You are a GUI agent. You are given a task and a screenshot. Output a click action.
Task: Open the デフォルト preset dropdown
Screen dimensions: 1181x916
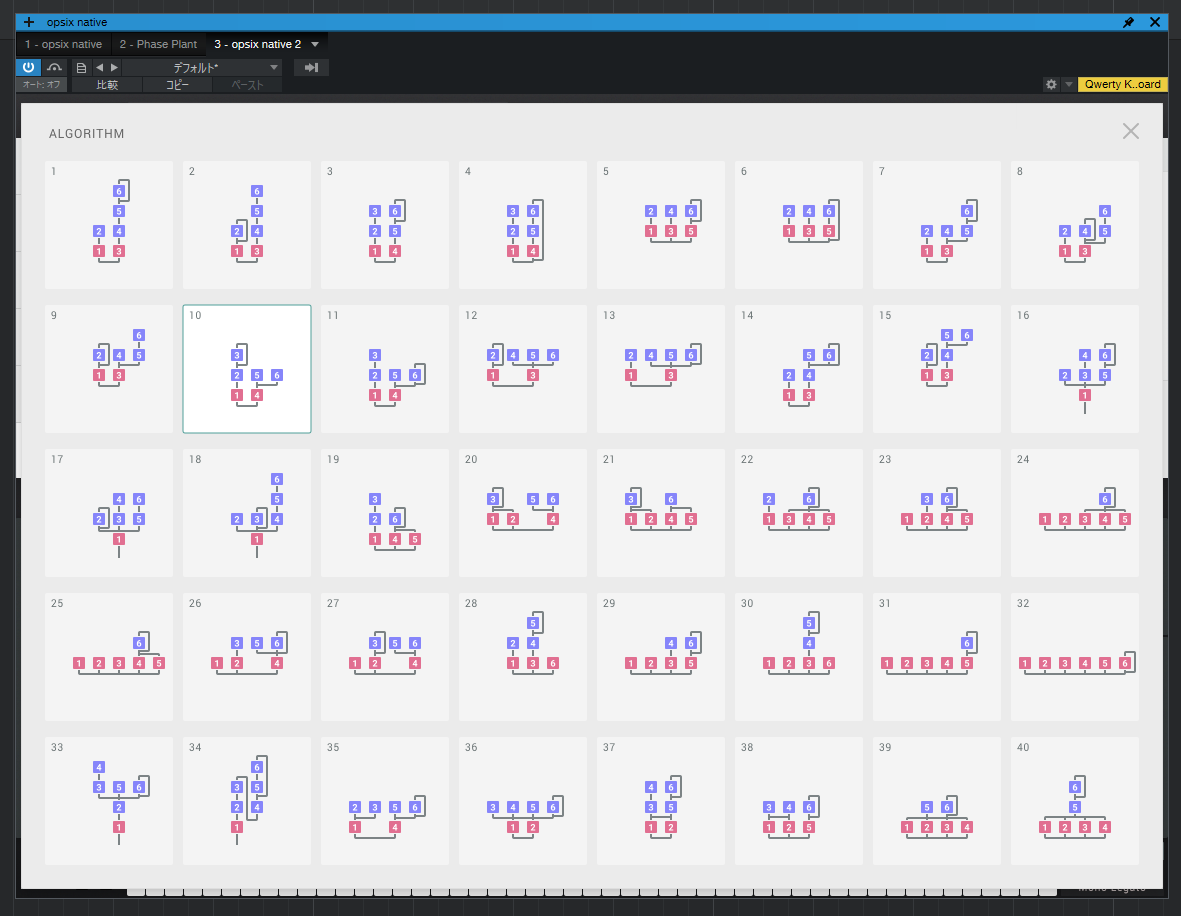click(x=203, y=68)
